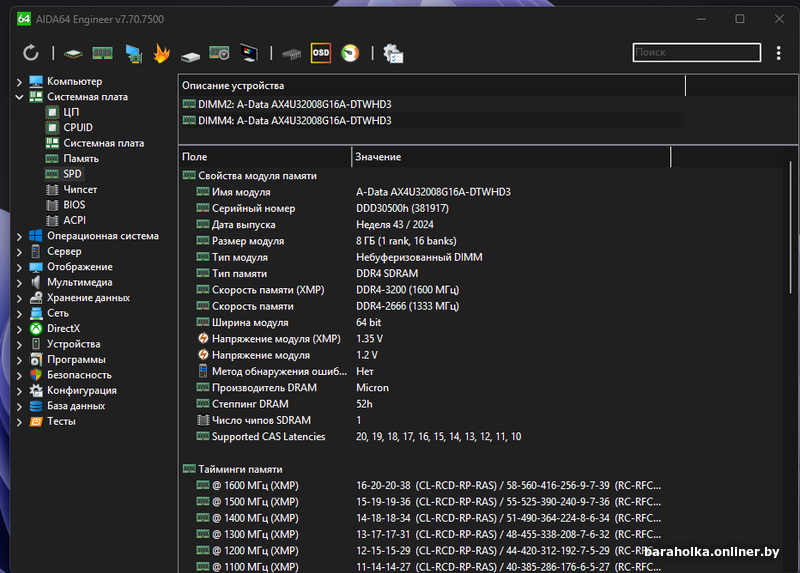Click the Компьютер monitor icon
The height and width of the screenshot is (573, 800).
click(36, 81)
